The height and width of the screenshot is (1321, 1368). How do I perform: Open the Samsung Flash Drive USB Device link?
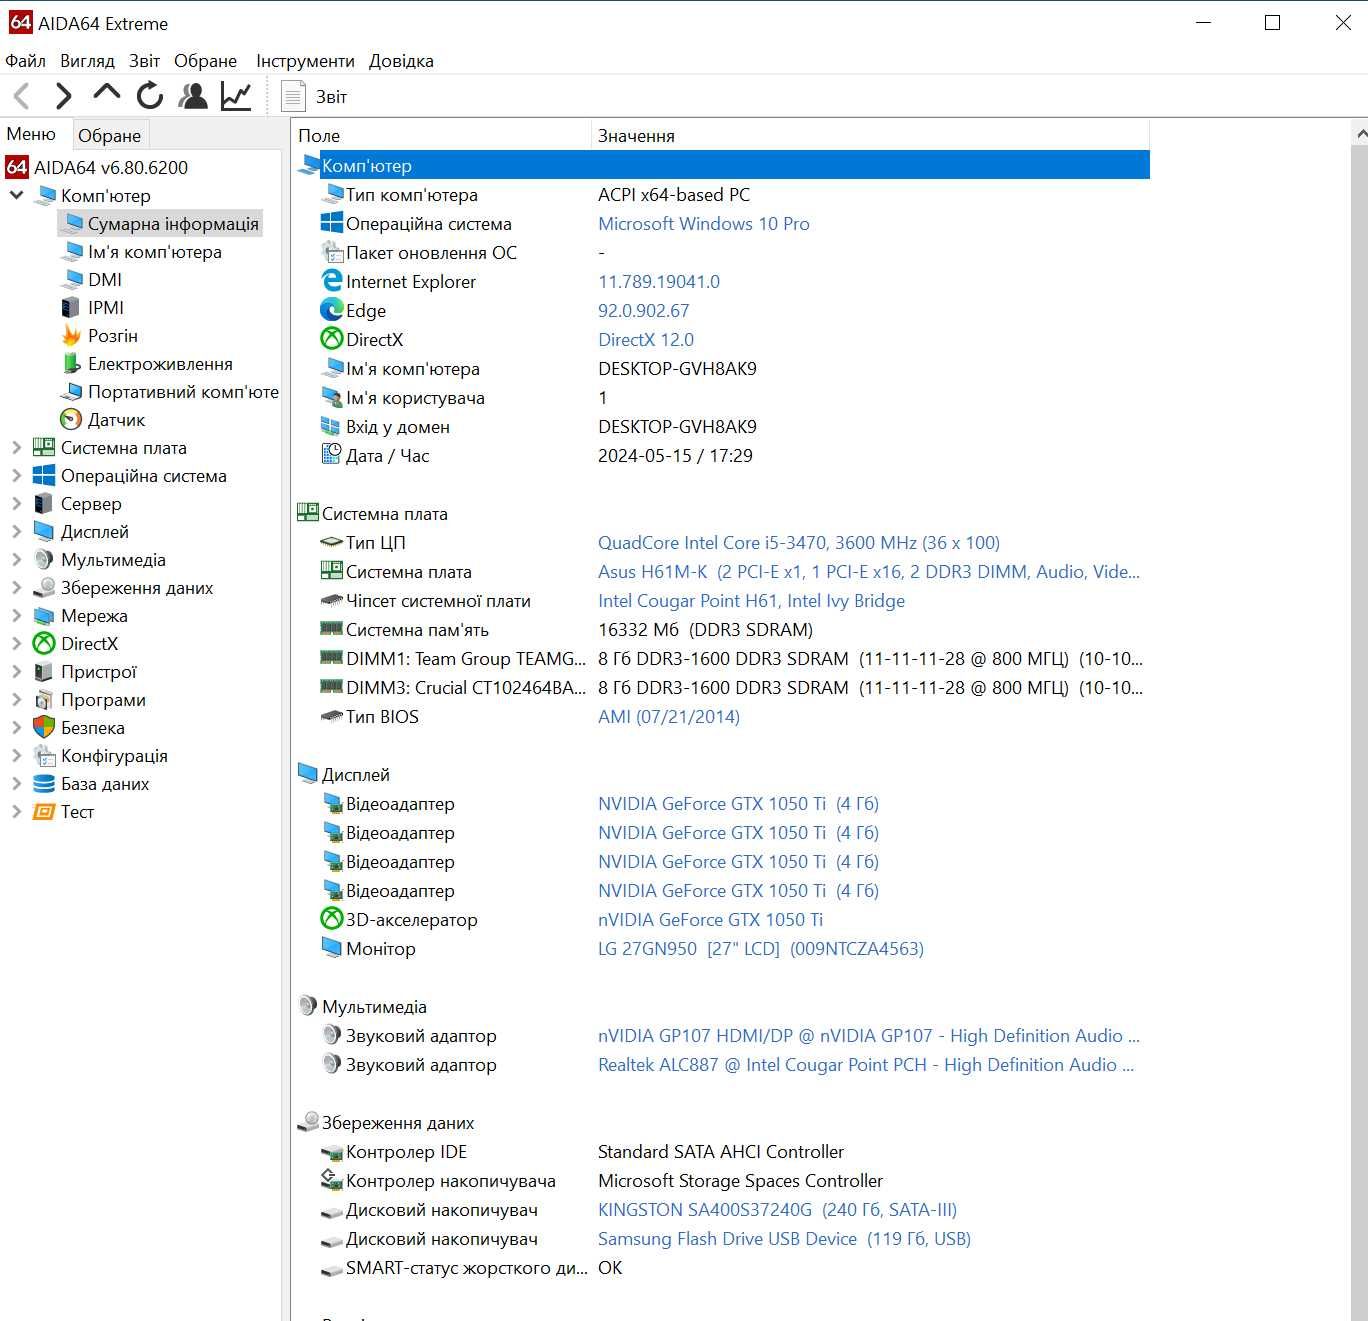[x=784, y=1239]
